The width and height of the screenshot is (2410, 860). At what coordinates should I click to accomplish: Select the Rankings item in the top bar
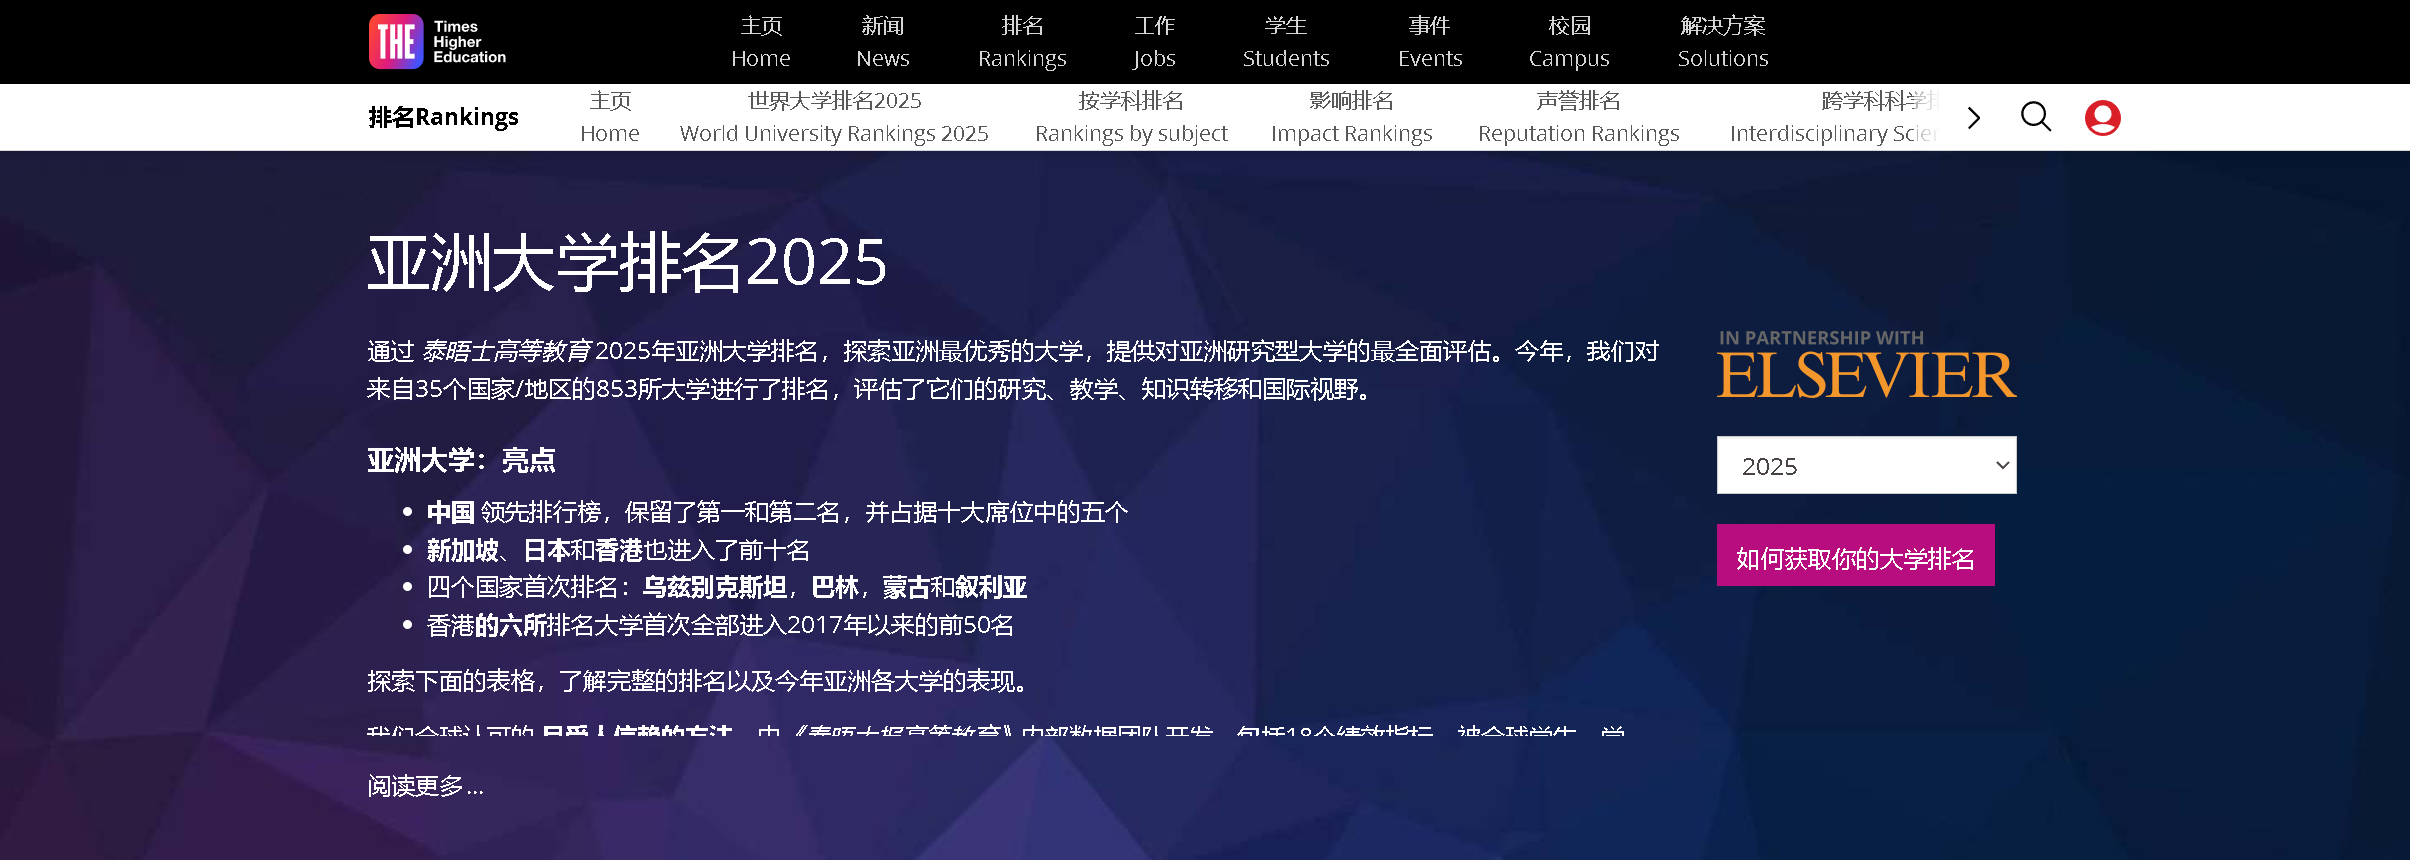click(x=1022, y=42)
